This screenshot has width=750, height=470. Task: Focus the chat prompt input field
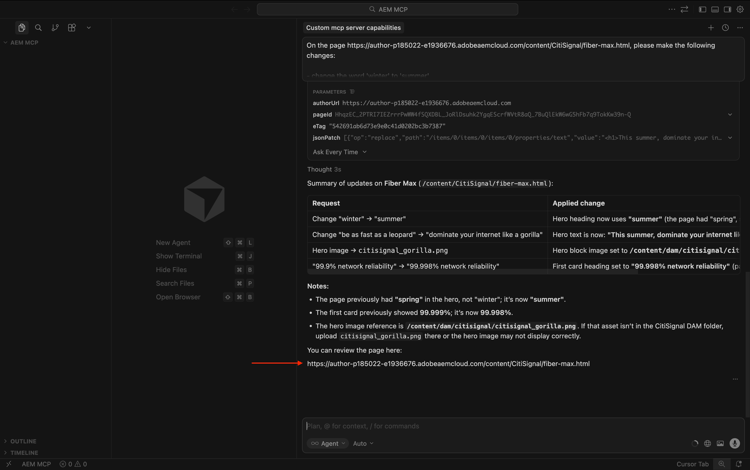(x=523, y=426)
